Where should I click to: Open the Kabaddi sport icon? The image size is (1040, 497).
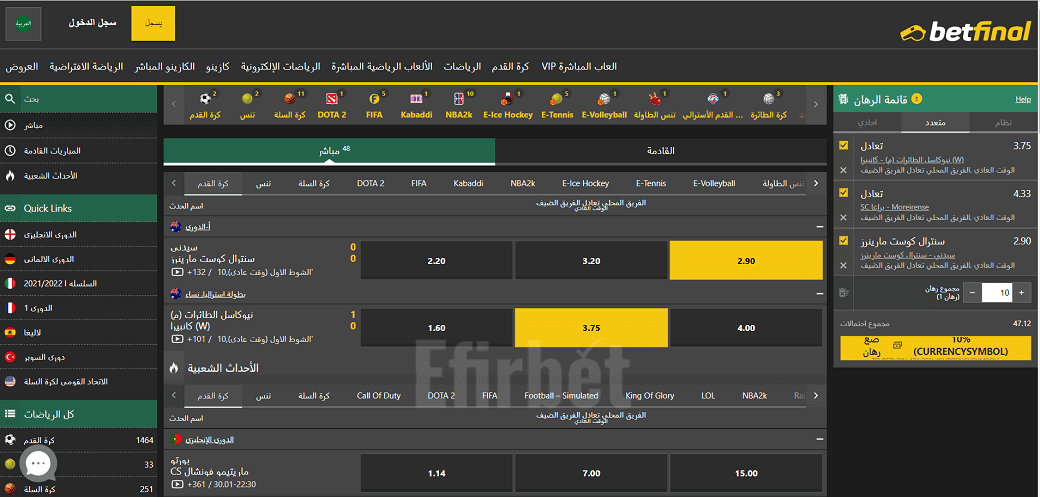417,99
